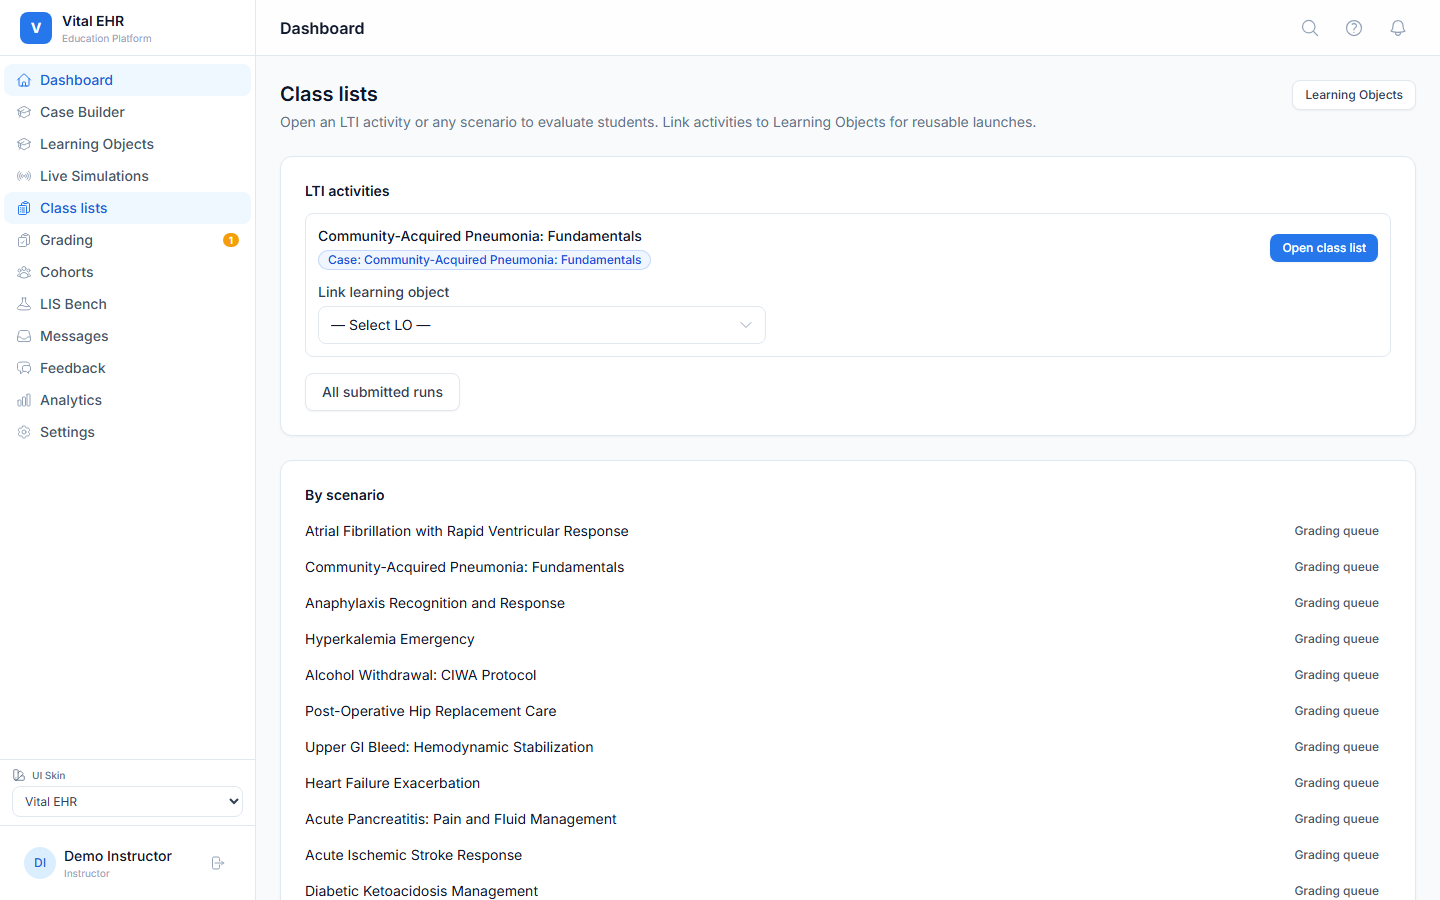Click the Grading sidebar icon
The image size is (1440, 900).
[x=24, y=240]
